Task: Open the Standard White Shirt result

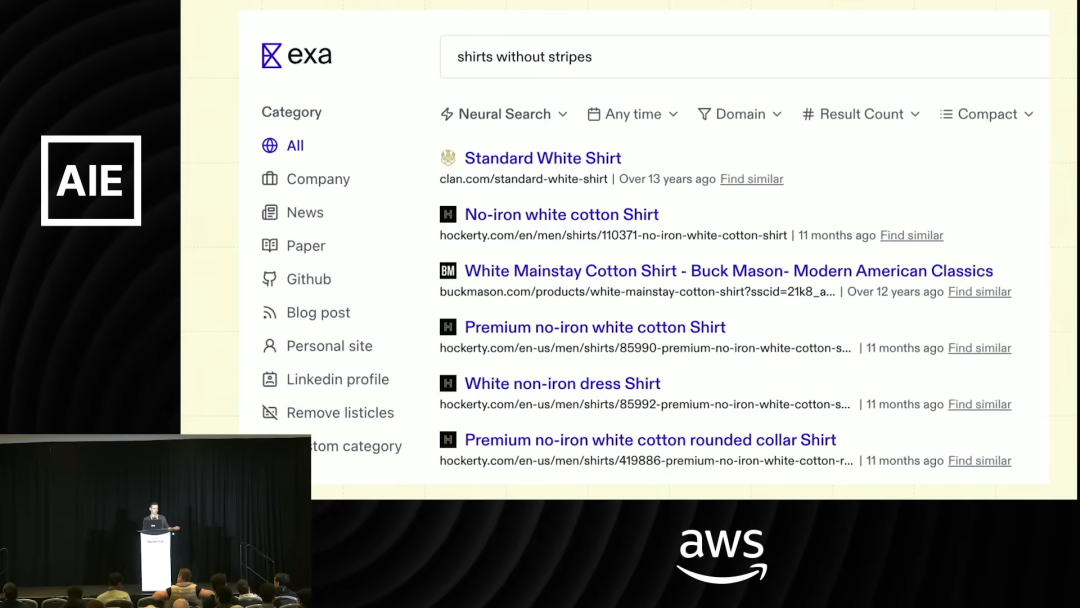Action: (x=543, y=158)
